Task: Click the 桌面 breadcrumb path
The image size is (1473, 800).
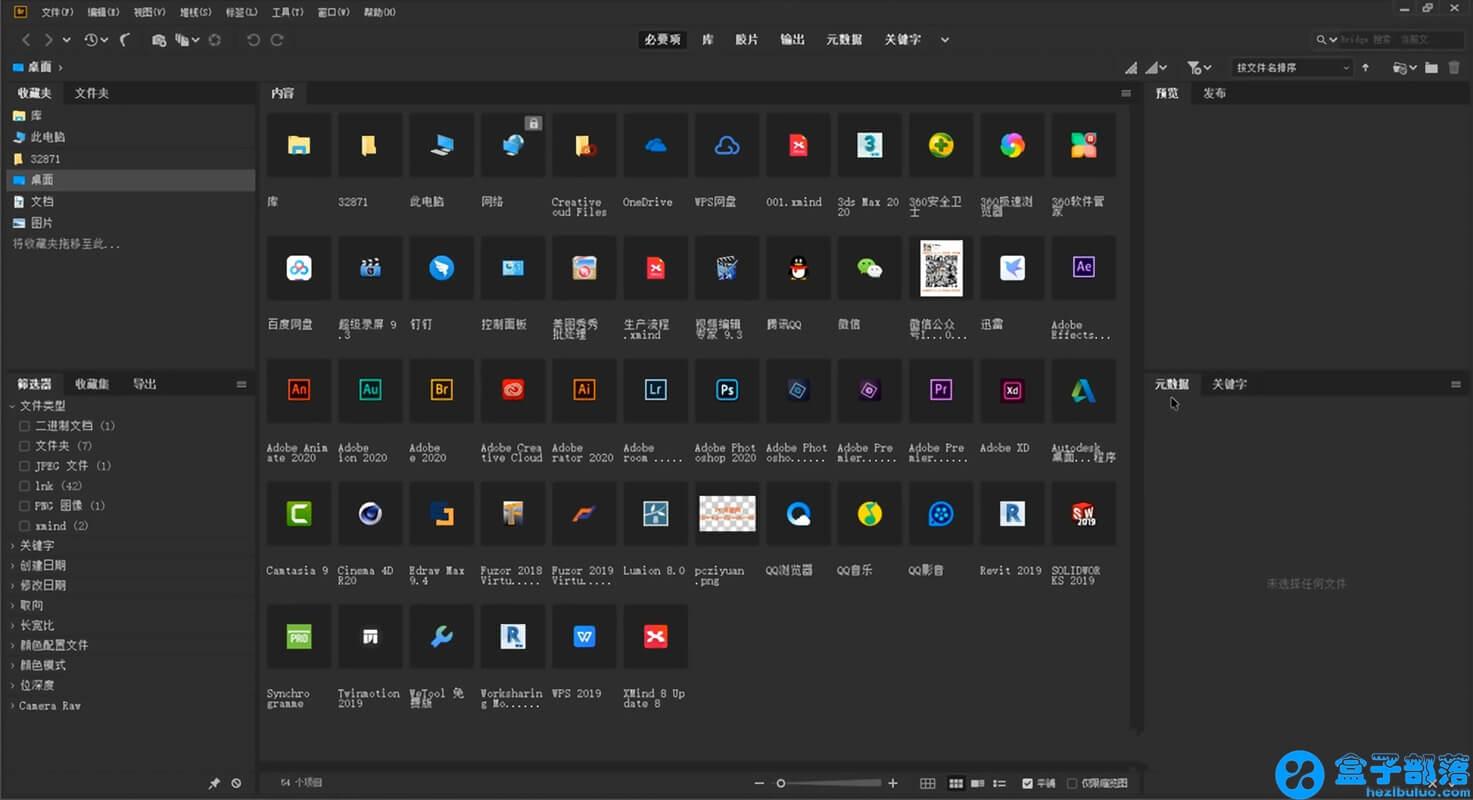Action: tap(39, 67)
